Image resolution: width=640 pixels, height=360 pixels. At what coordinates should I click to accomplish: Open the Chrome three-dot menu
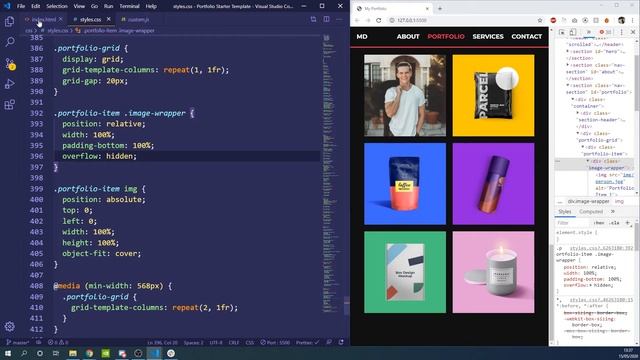click(x=633, y=20)
